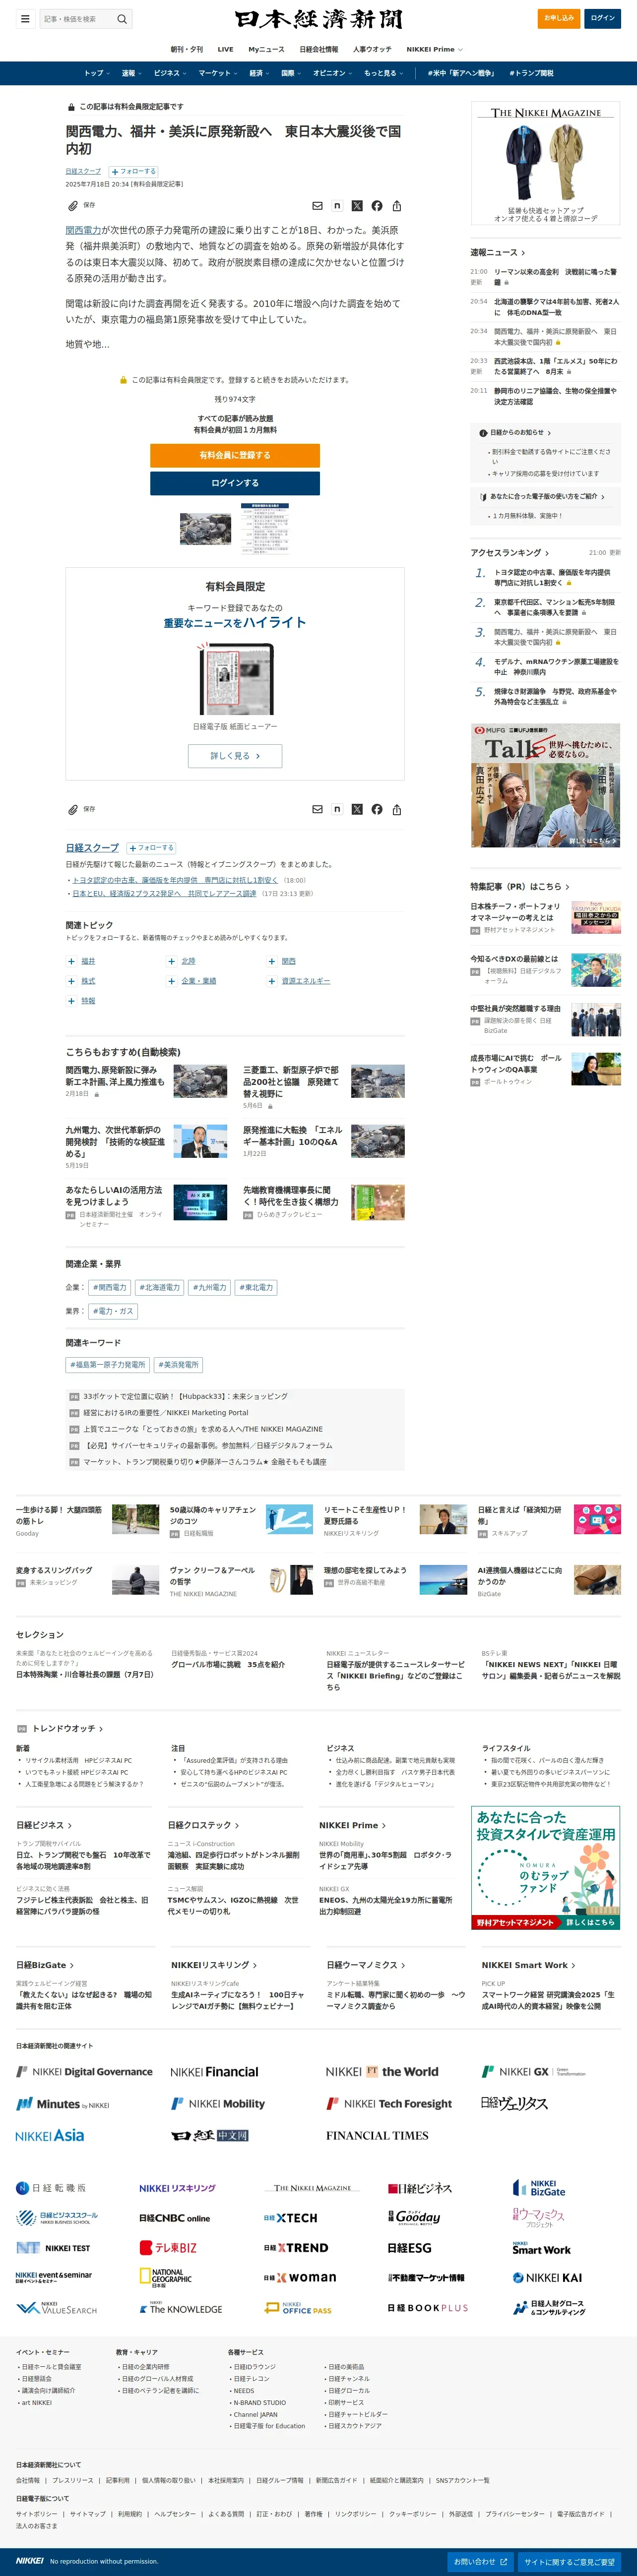Click ログイン button in header
The height and width of the screenshot is (2576, 637).
(603, 18)
